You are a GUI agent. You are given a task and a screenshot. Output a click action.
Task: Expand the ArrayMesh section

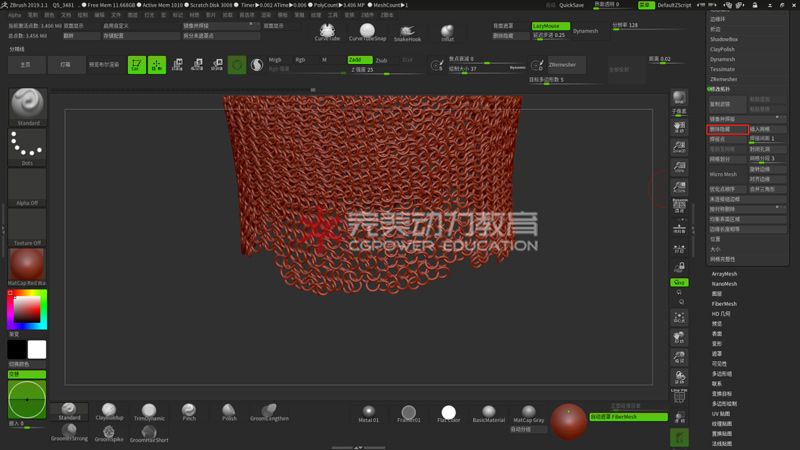point(724,274)
